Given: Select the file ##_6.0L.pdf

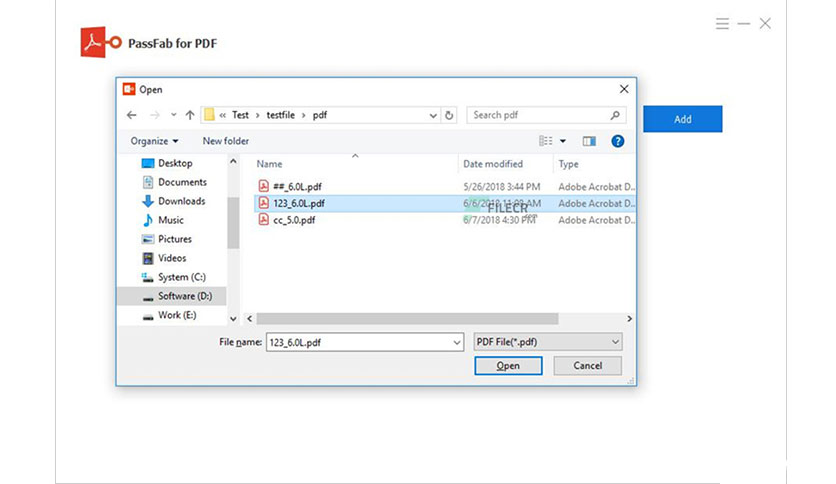Looking at the screenshot, I should (297, 187).
